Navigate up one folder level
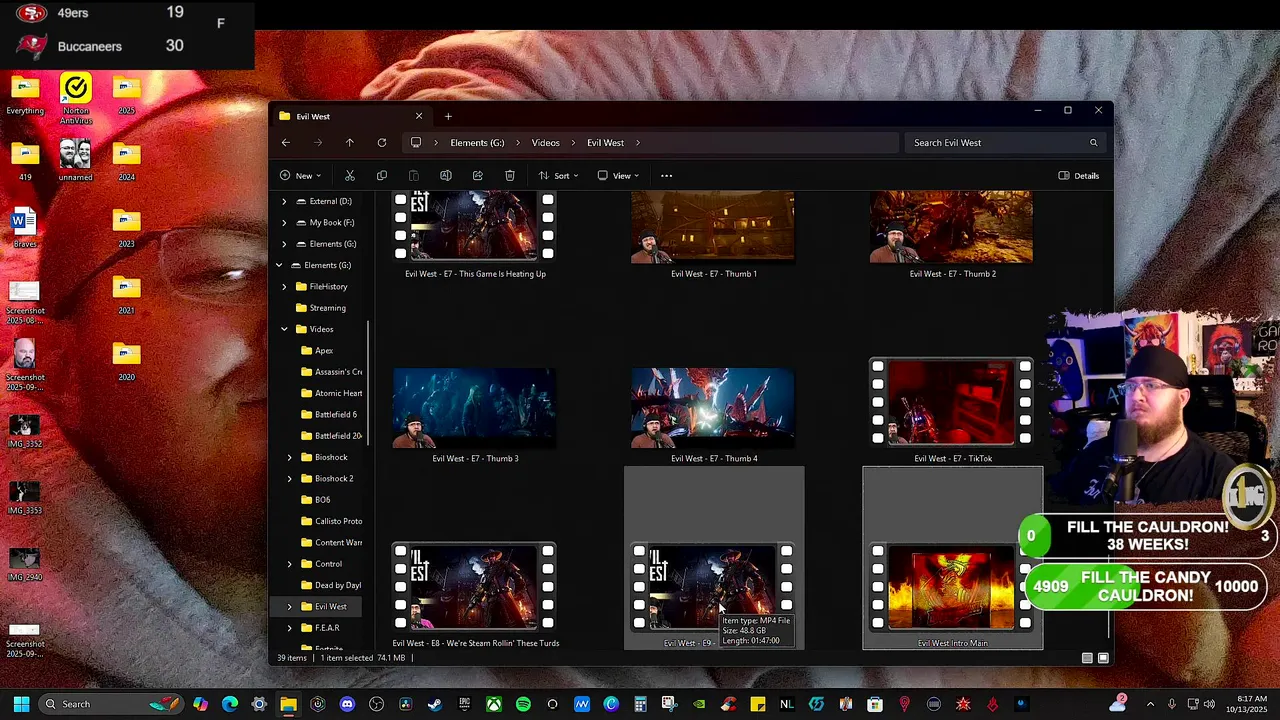The height and width of the screenshot is (720, 1280). click(x=350, y=143)
